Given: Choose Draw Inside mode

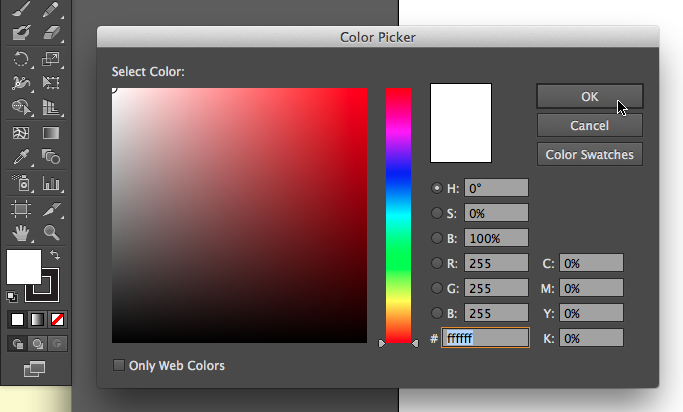Looking at the screenshot, I should click(x=57, y=344).
